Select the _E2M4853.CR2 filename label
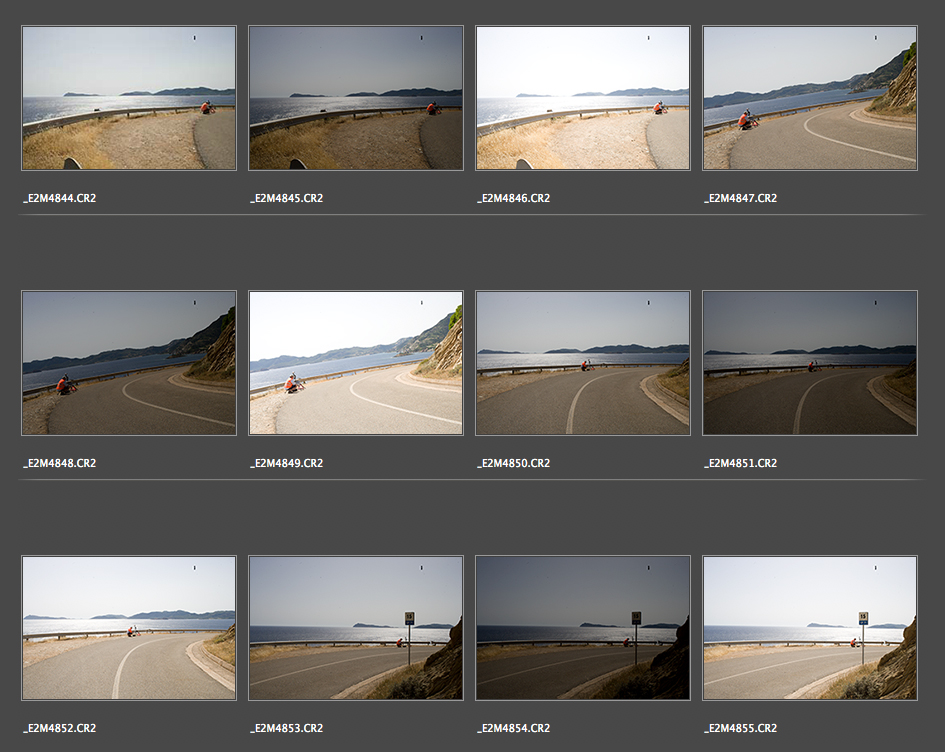945x752 pixels. (287, 728)
